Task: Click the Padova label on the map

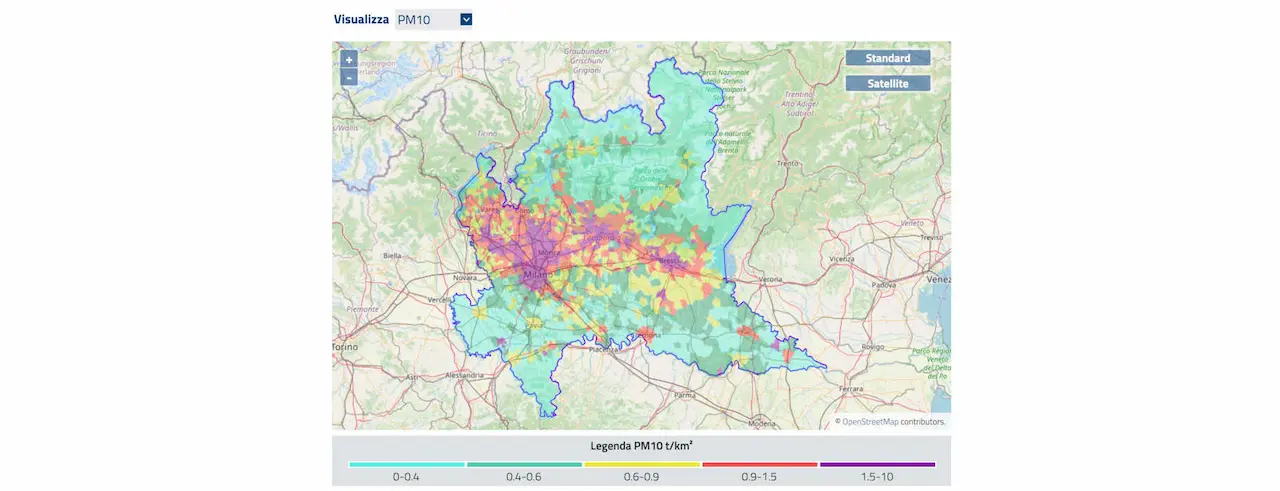Action: click(882, 284)
